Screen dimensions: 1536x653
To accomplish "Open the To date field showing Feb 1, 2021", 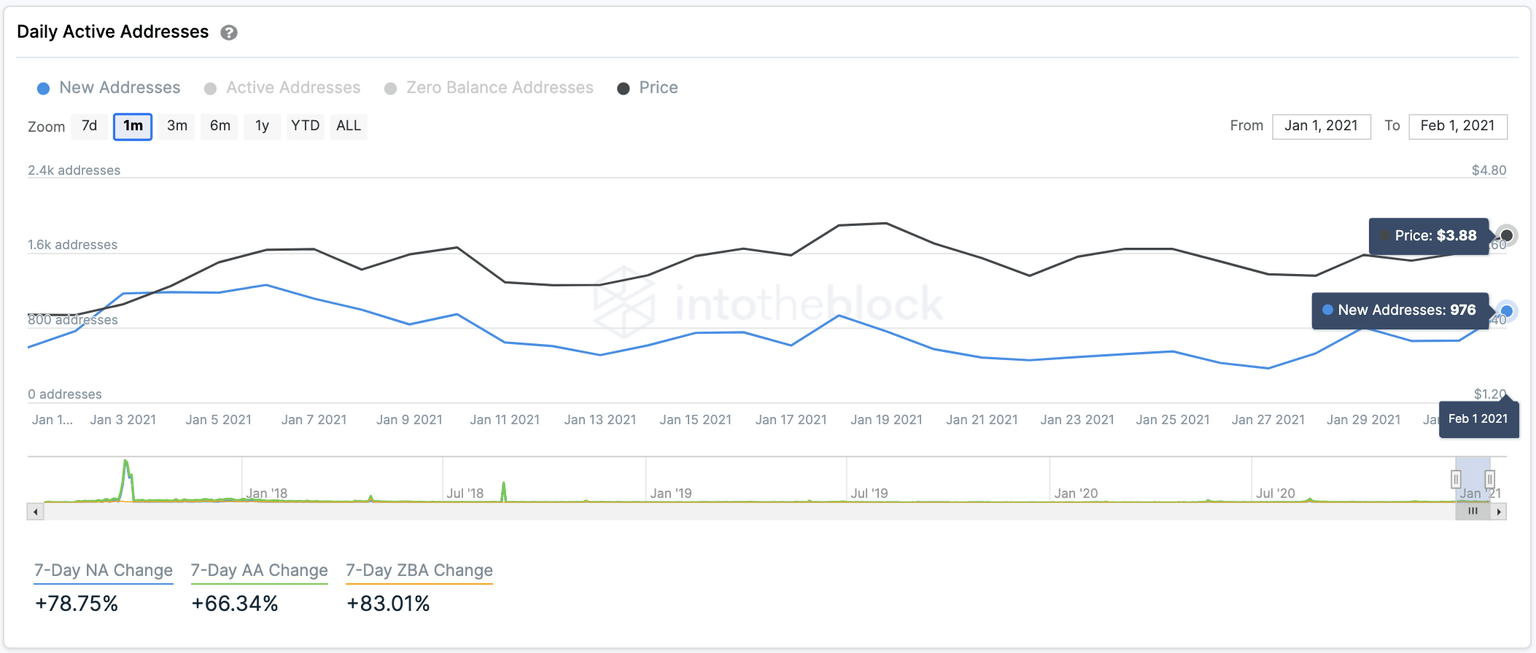I will [x=1457, y=126].
